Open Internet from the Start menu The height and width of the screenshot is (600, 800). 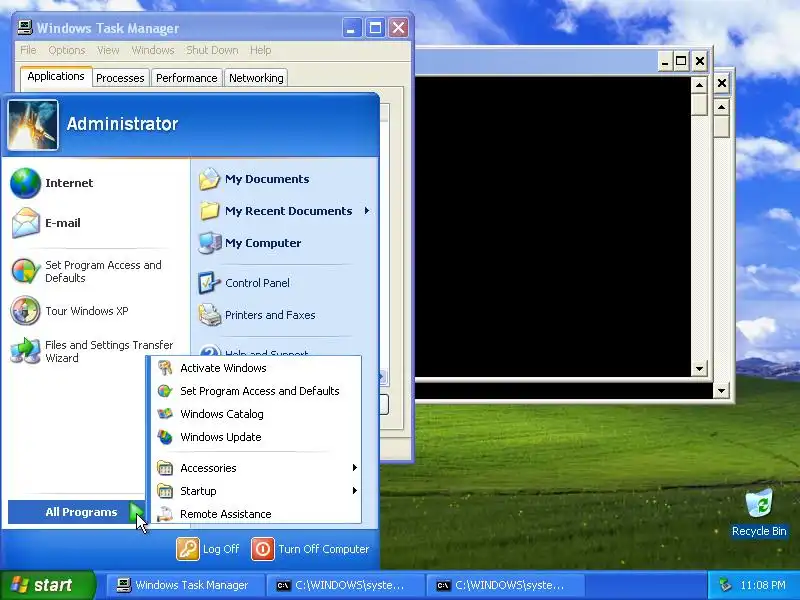(x=95, y=183)
